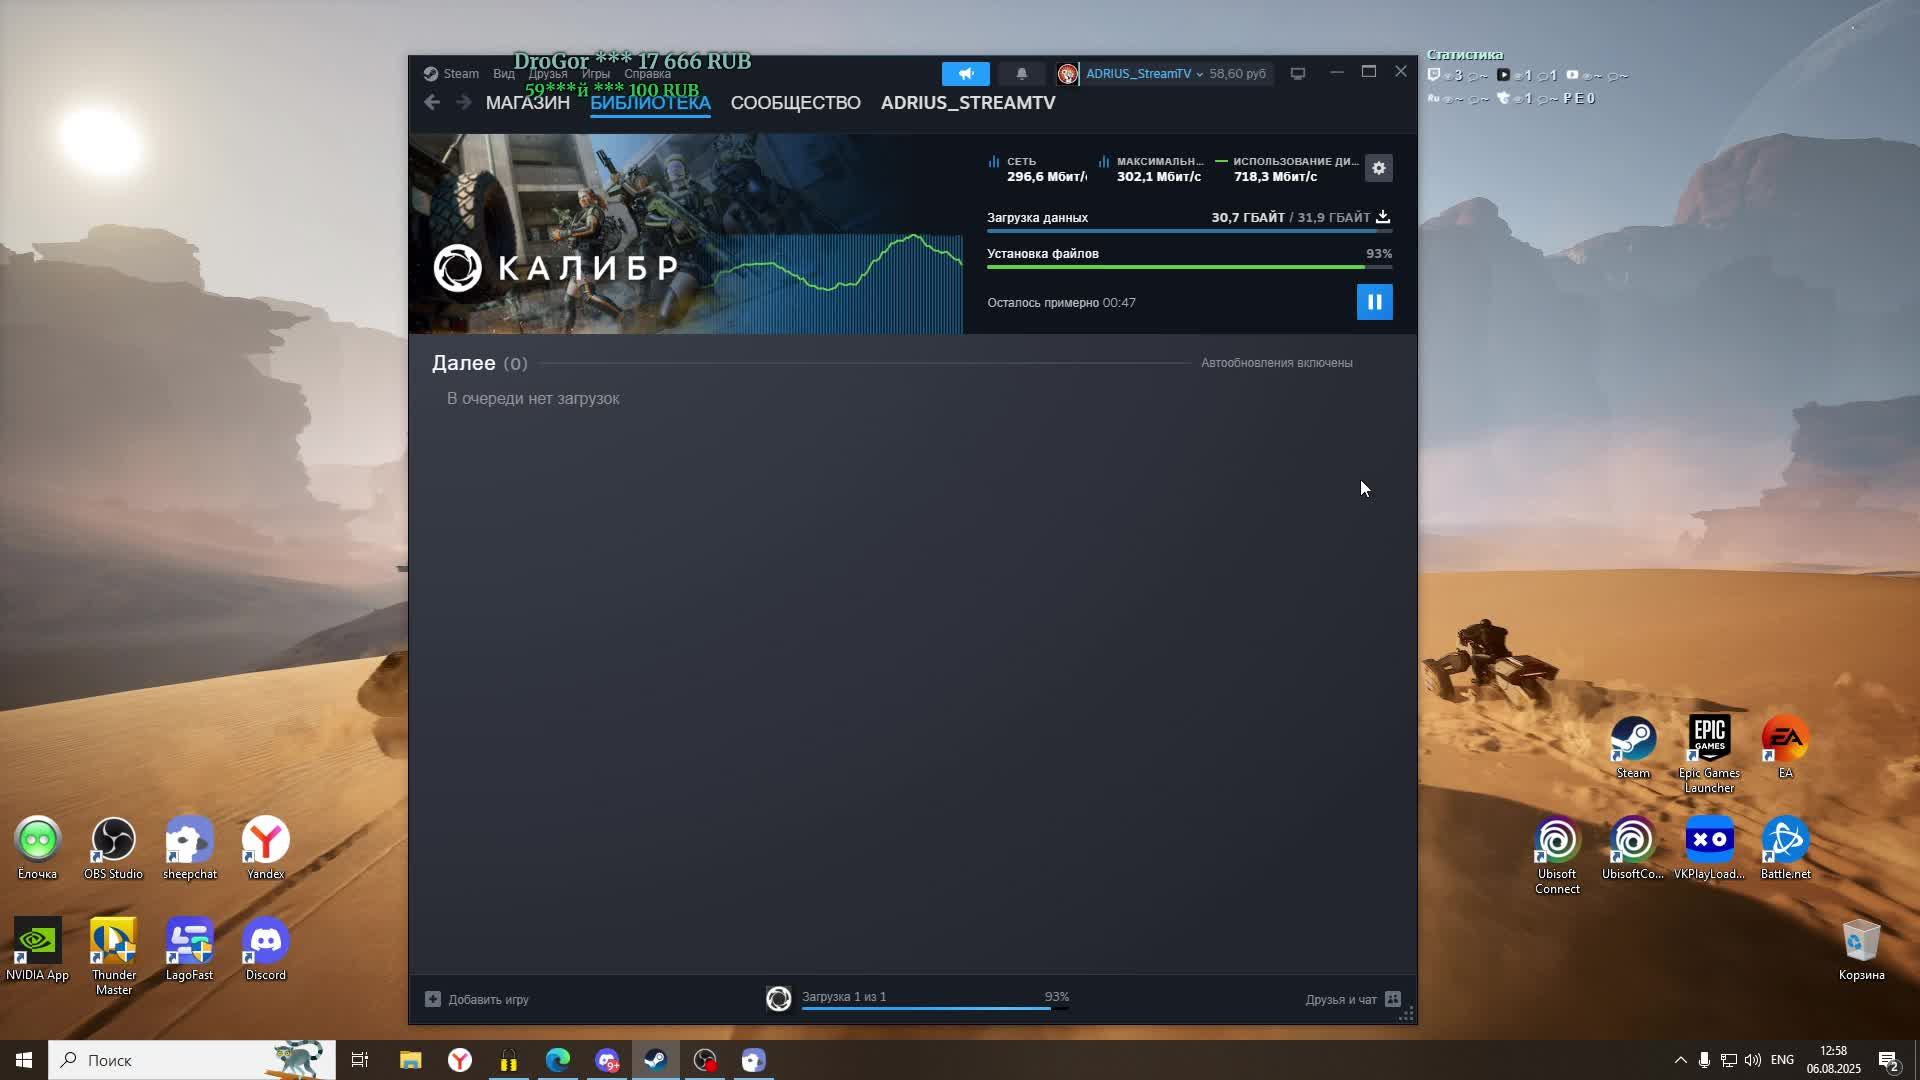Click the Добавить игру button
Viewport: 1920px width, 1080px height.
[488, 999]
